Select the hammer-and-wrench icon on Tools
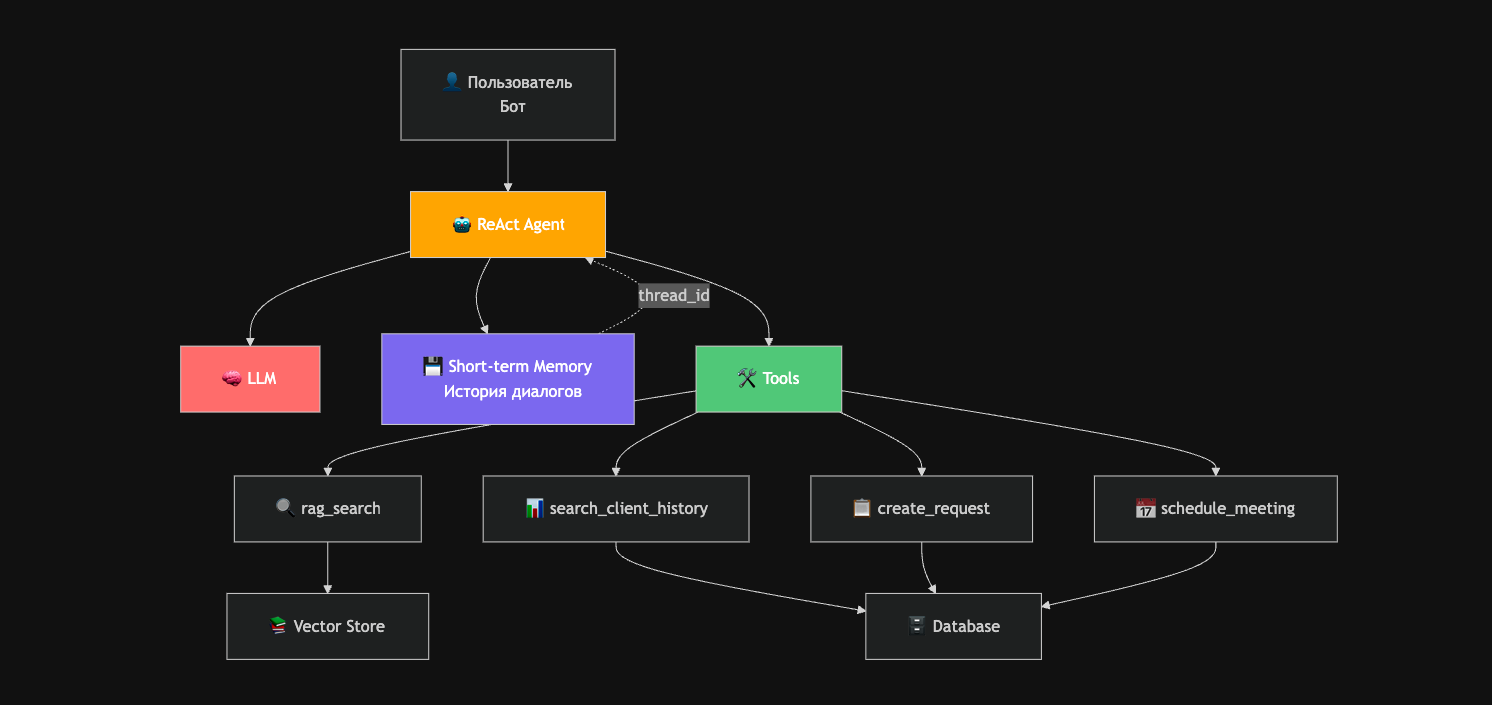The width and height of the screenshot is (1492, 705). [x=746, y=378]
